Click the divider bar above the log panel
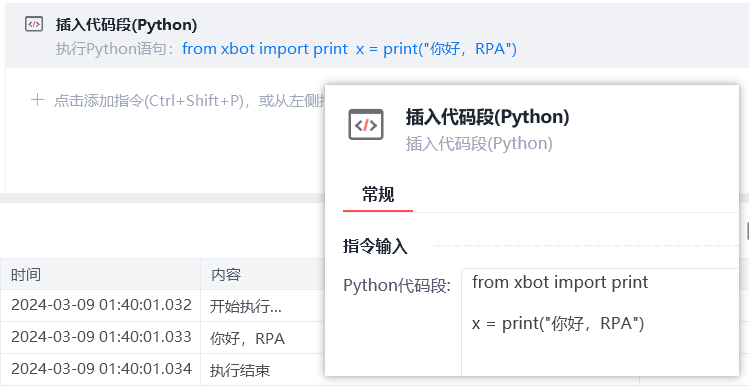749x388 pixels. click(162, 198)
